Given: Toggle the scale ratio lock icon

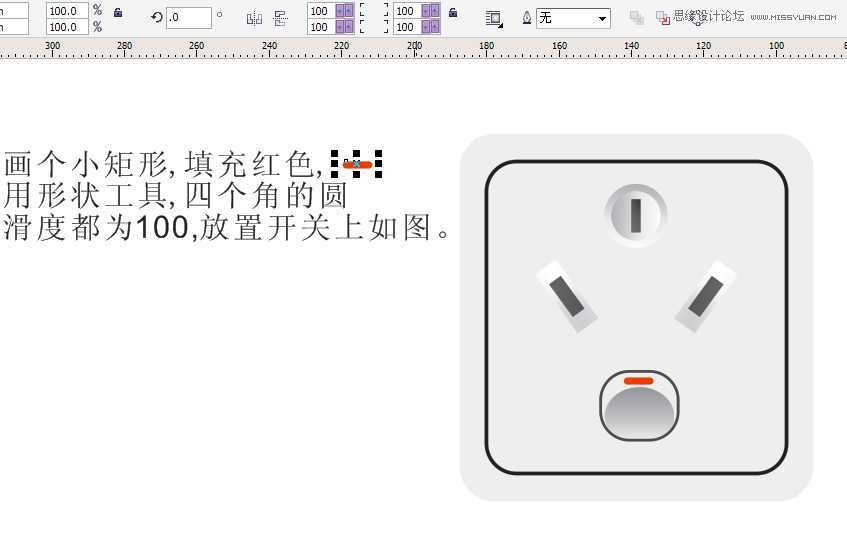Looking at the screenshot, I should tap(118, 12).
